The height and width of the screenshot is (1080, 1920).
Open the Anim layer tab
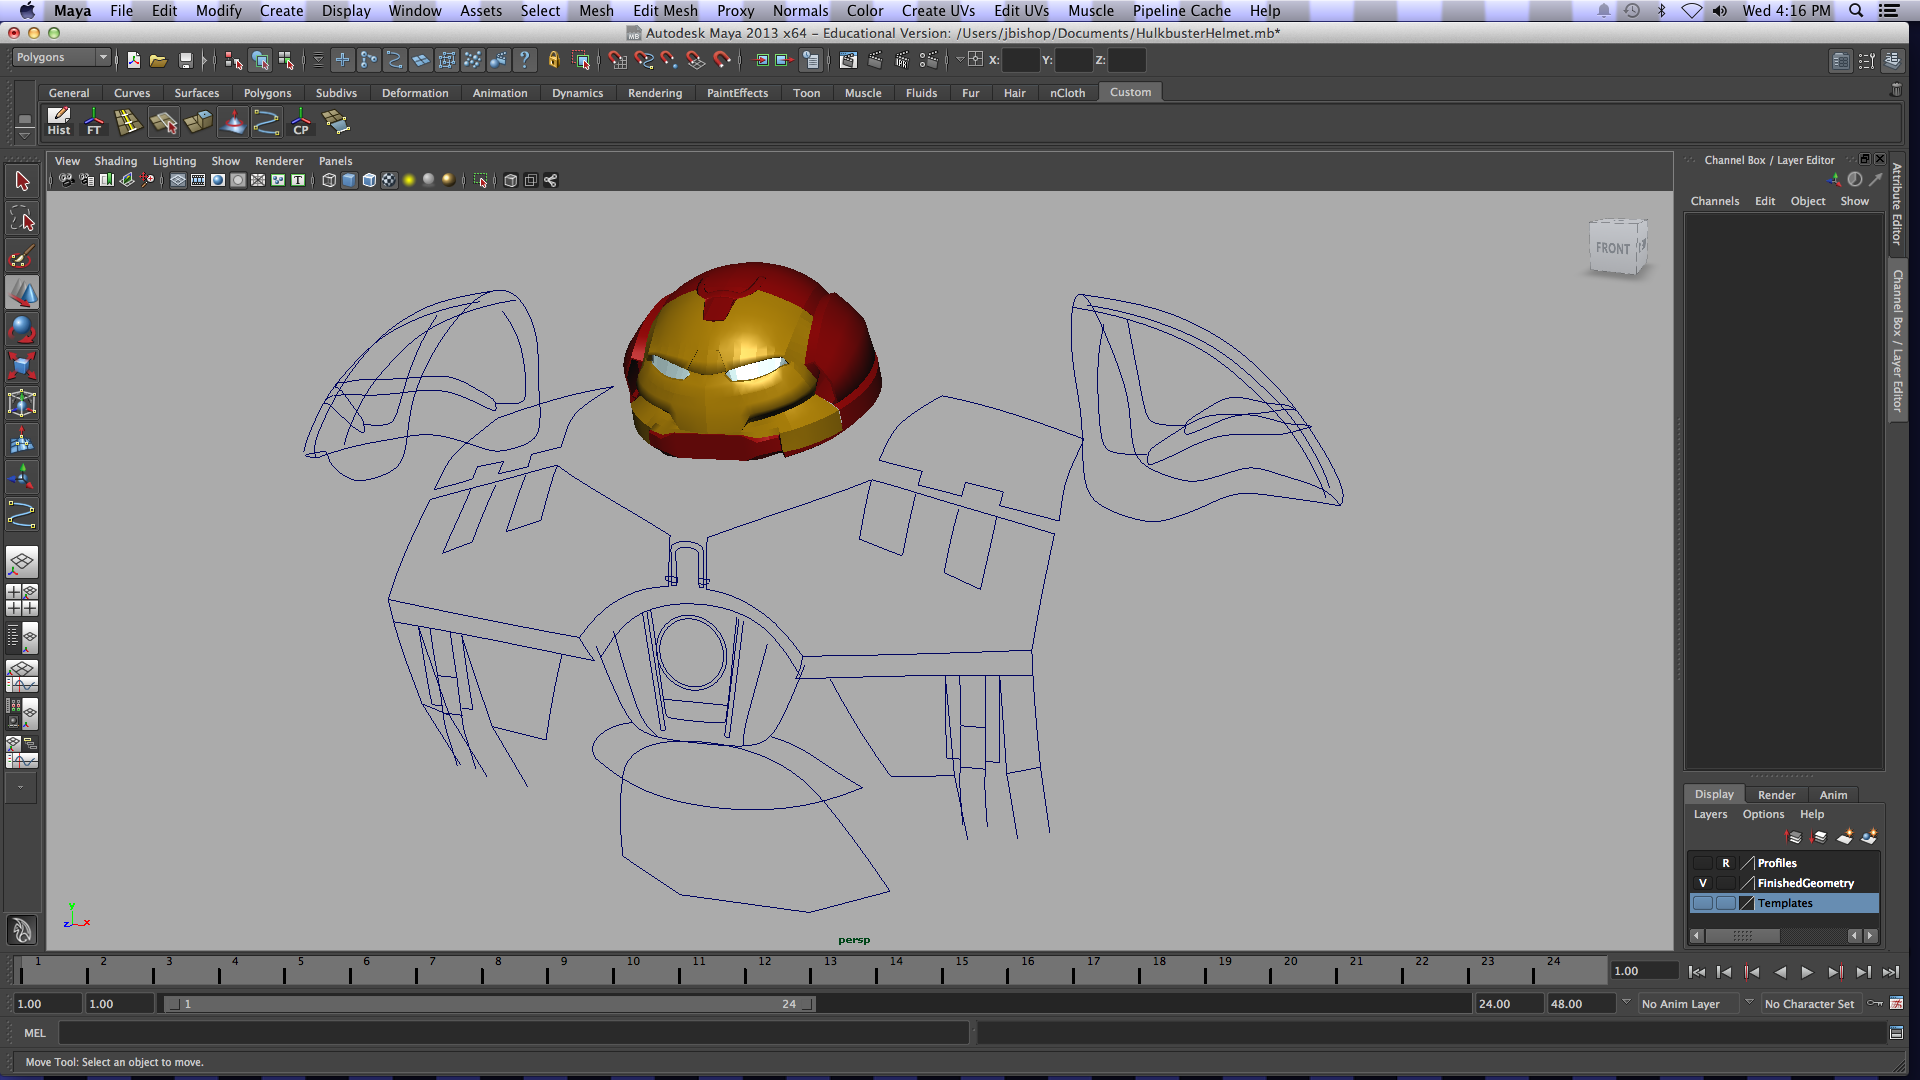(1833, 795)
